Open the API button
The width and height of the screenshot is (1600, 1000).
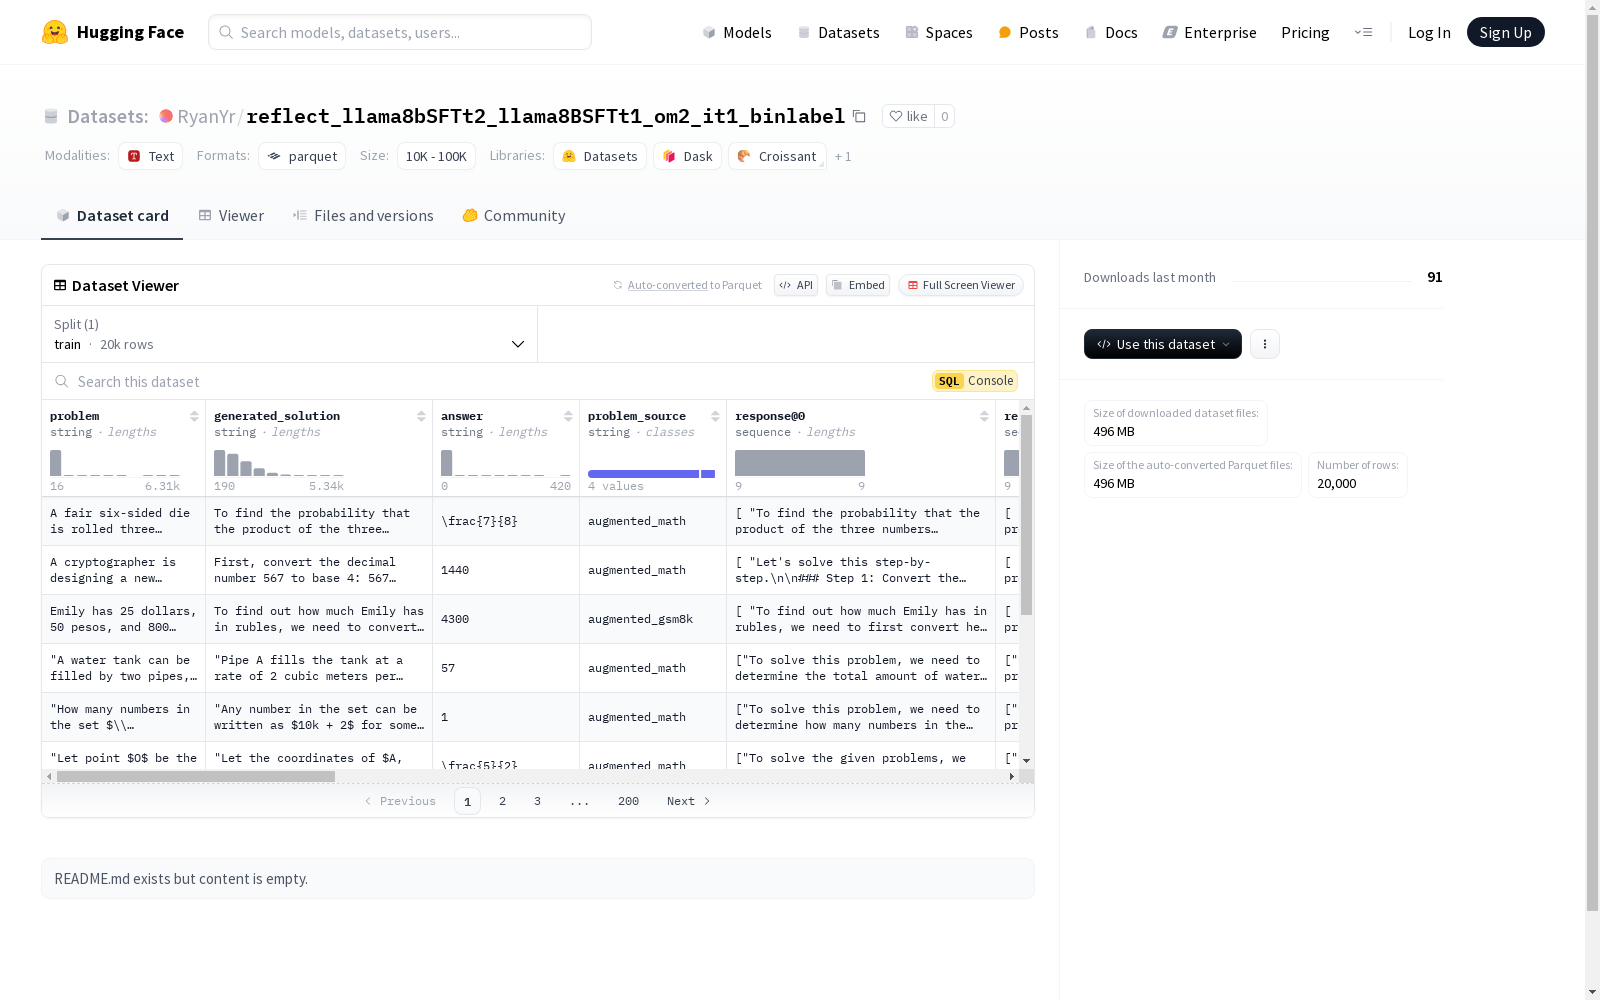(796, 285)
